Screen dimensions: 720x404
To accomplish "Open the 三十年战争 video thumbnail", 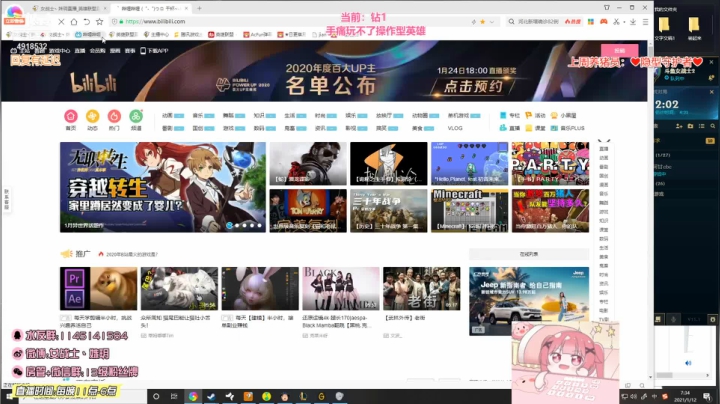I will [x=388, y=211].
